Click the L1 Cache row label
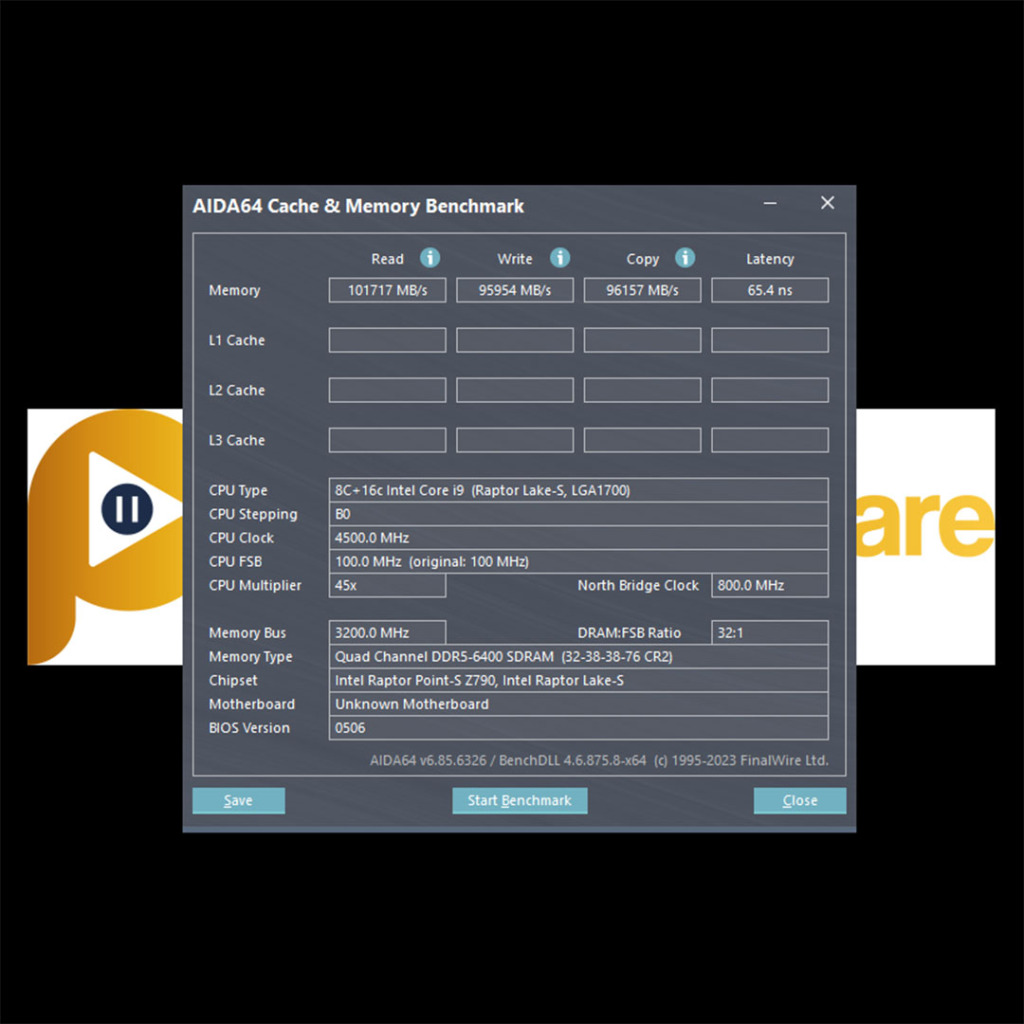 pyautogui.click(x=236, y=340)
